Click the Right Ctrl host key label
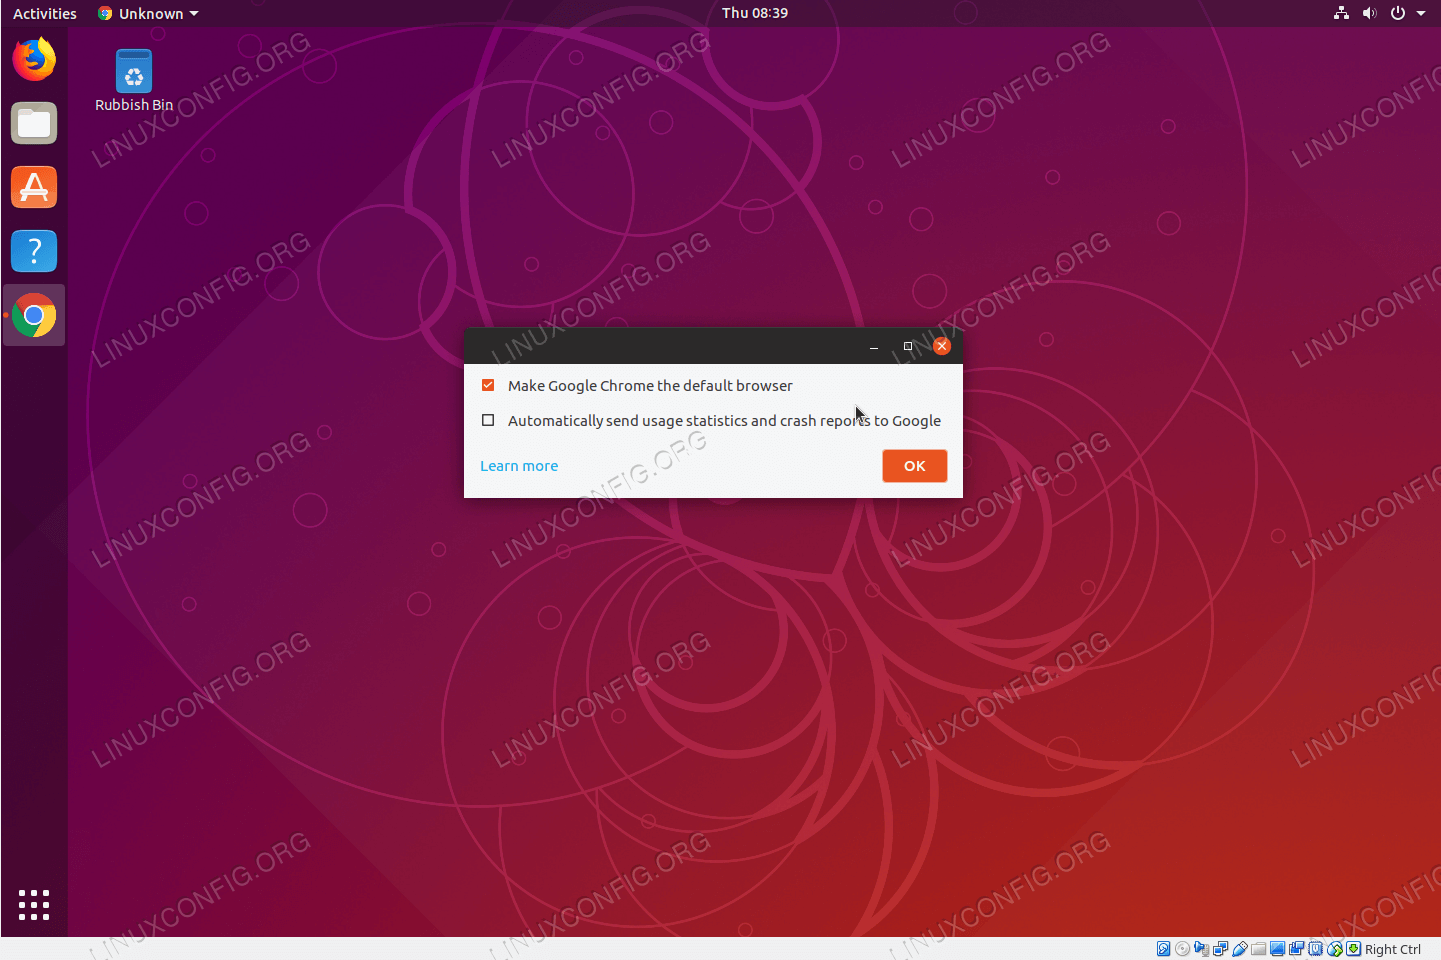This screenshot has height=960, width=1441. click(x=1392, y=949)
